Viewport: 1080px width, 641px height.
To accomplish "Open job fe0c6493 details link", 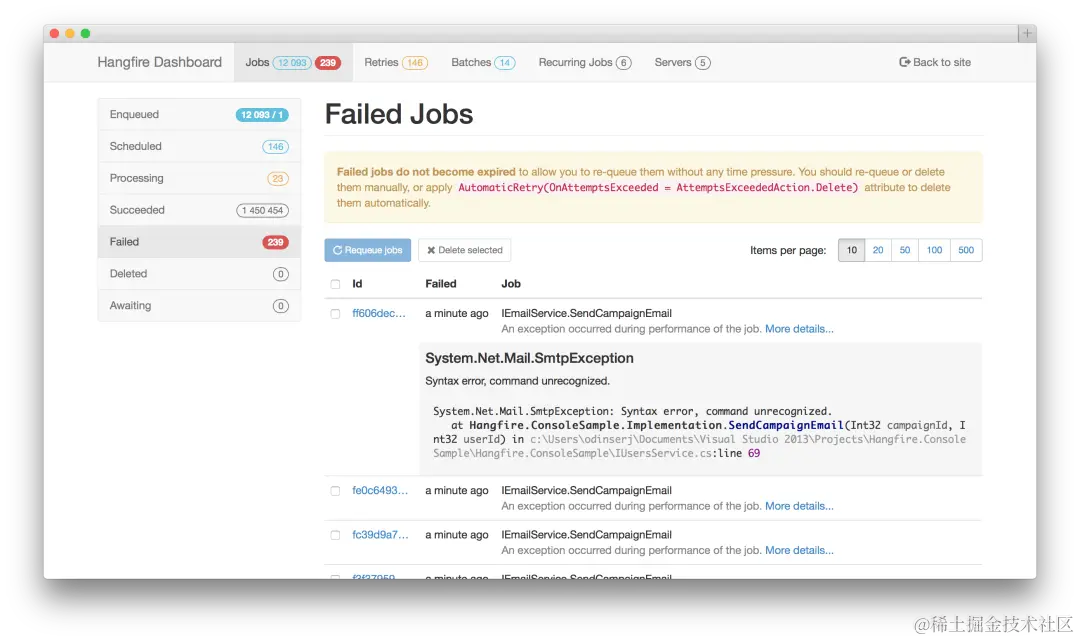I will click(x=380, y=490).
